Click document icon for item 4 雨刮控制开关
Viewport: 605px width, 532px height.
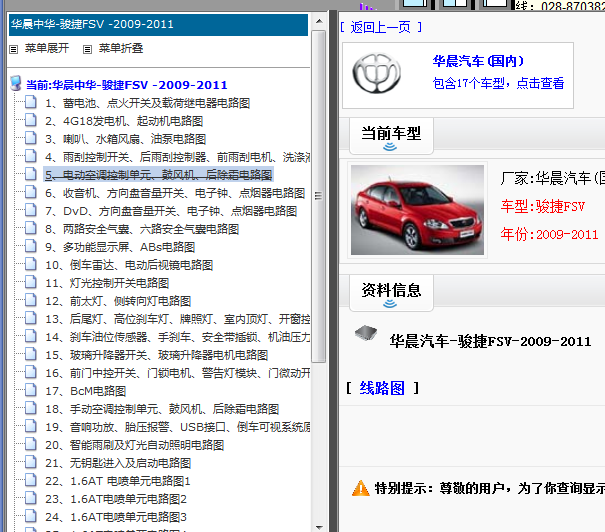tap(31, 156)
